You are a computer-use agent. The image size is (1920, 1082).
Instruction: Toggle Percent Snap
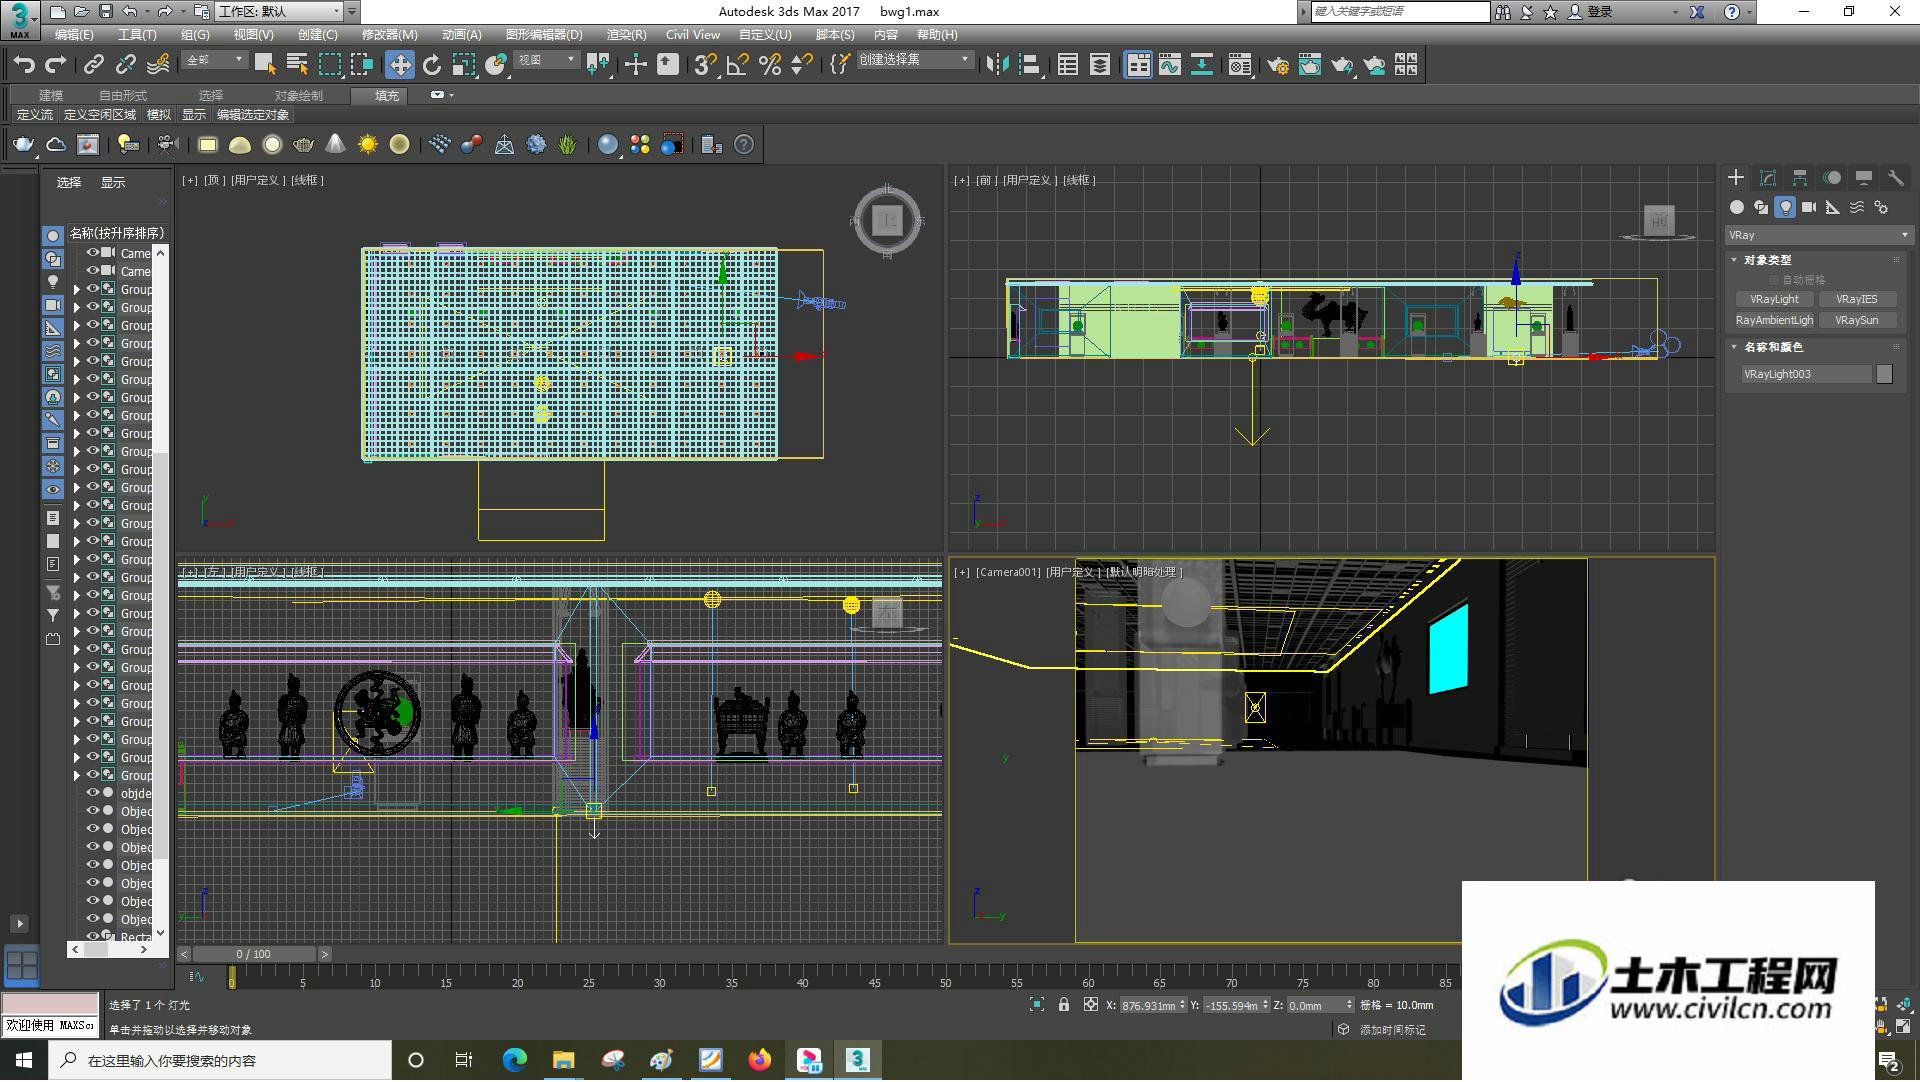770,65
